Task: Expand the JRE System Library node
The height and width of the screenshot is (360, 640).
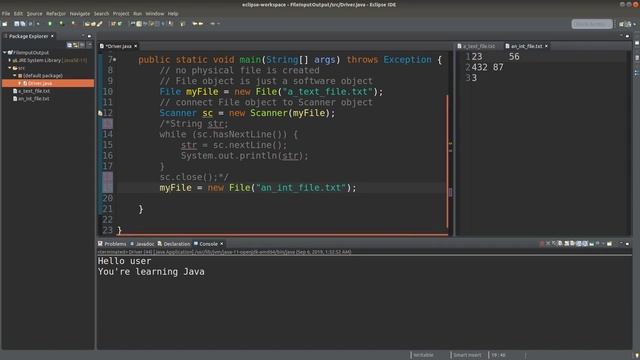Action: 10,60
